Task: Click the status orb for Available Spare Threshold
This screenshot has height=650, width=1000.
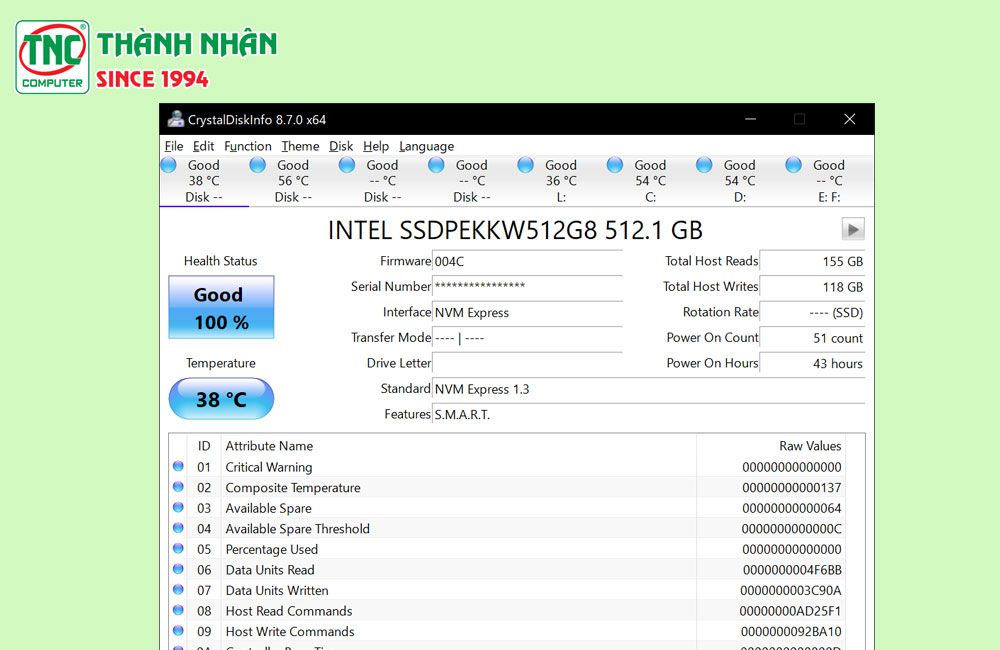Action: click(x=179, y=528)
